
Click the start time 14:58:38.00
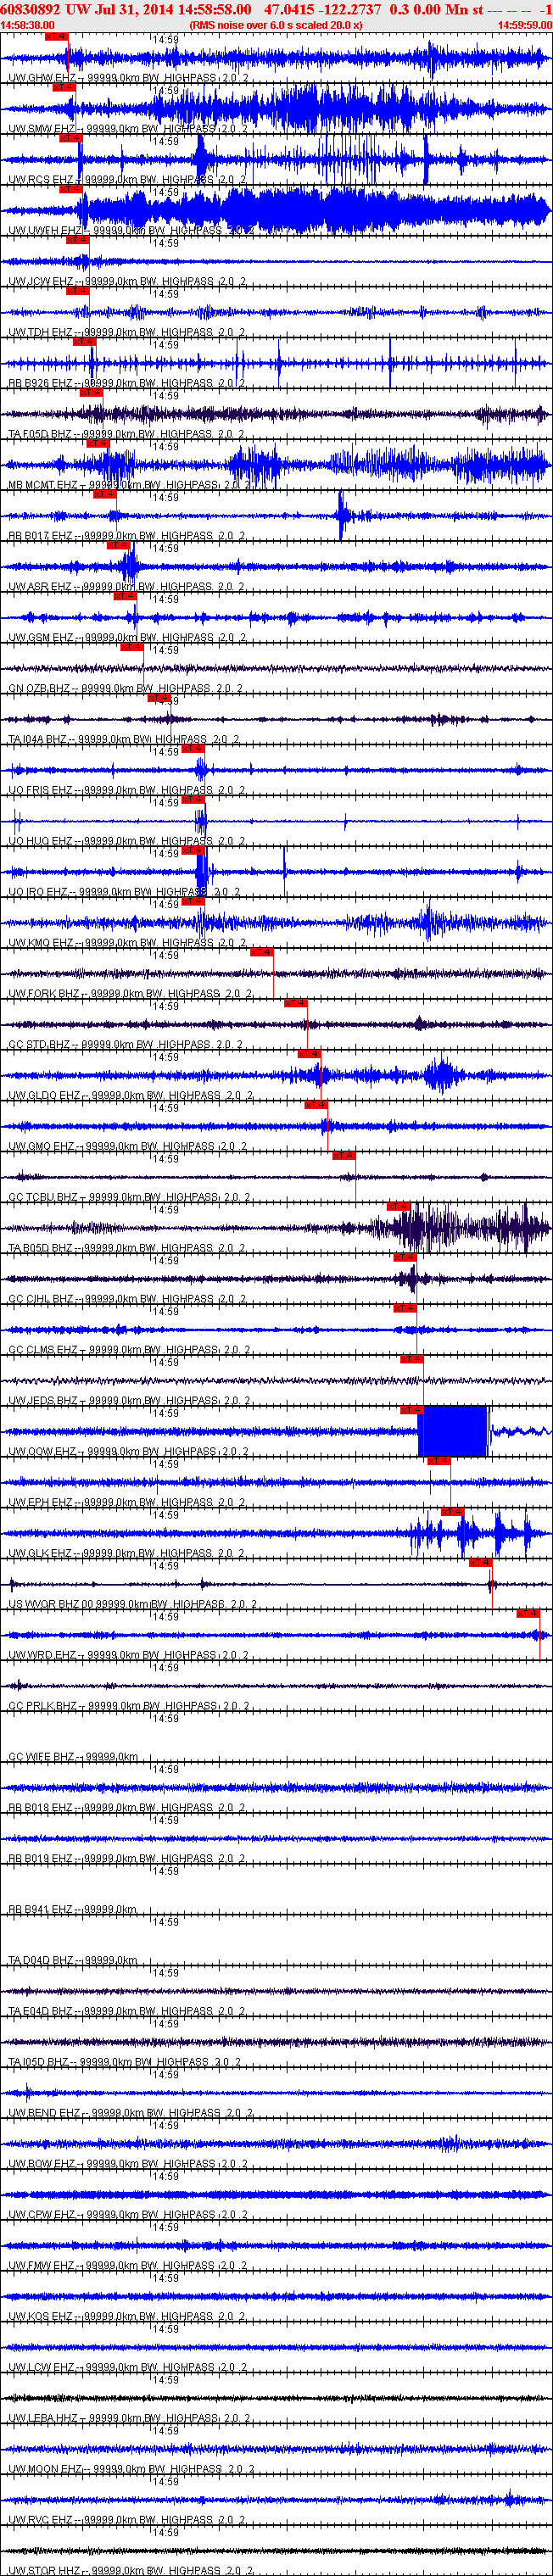27,25
